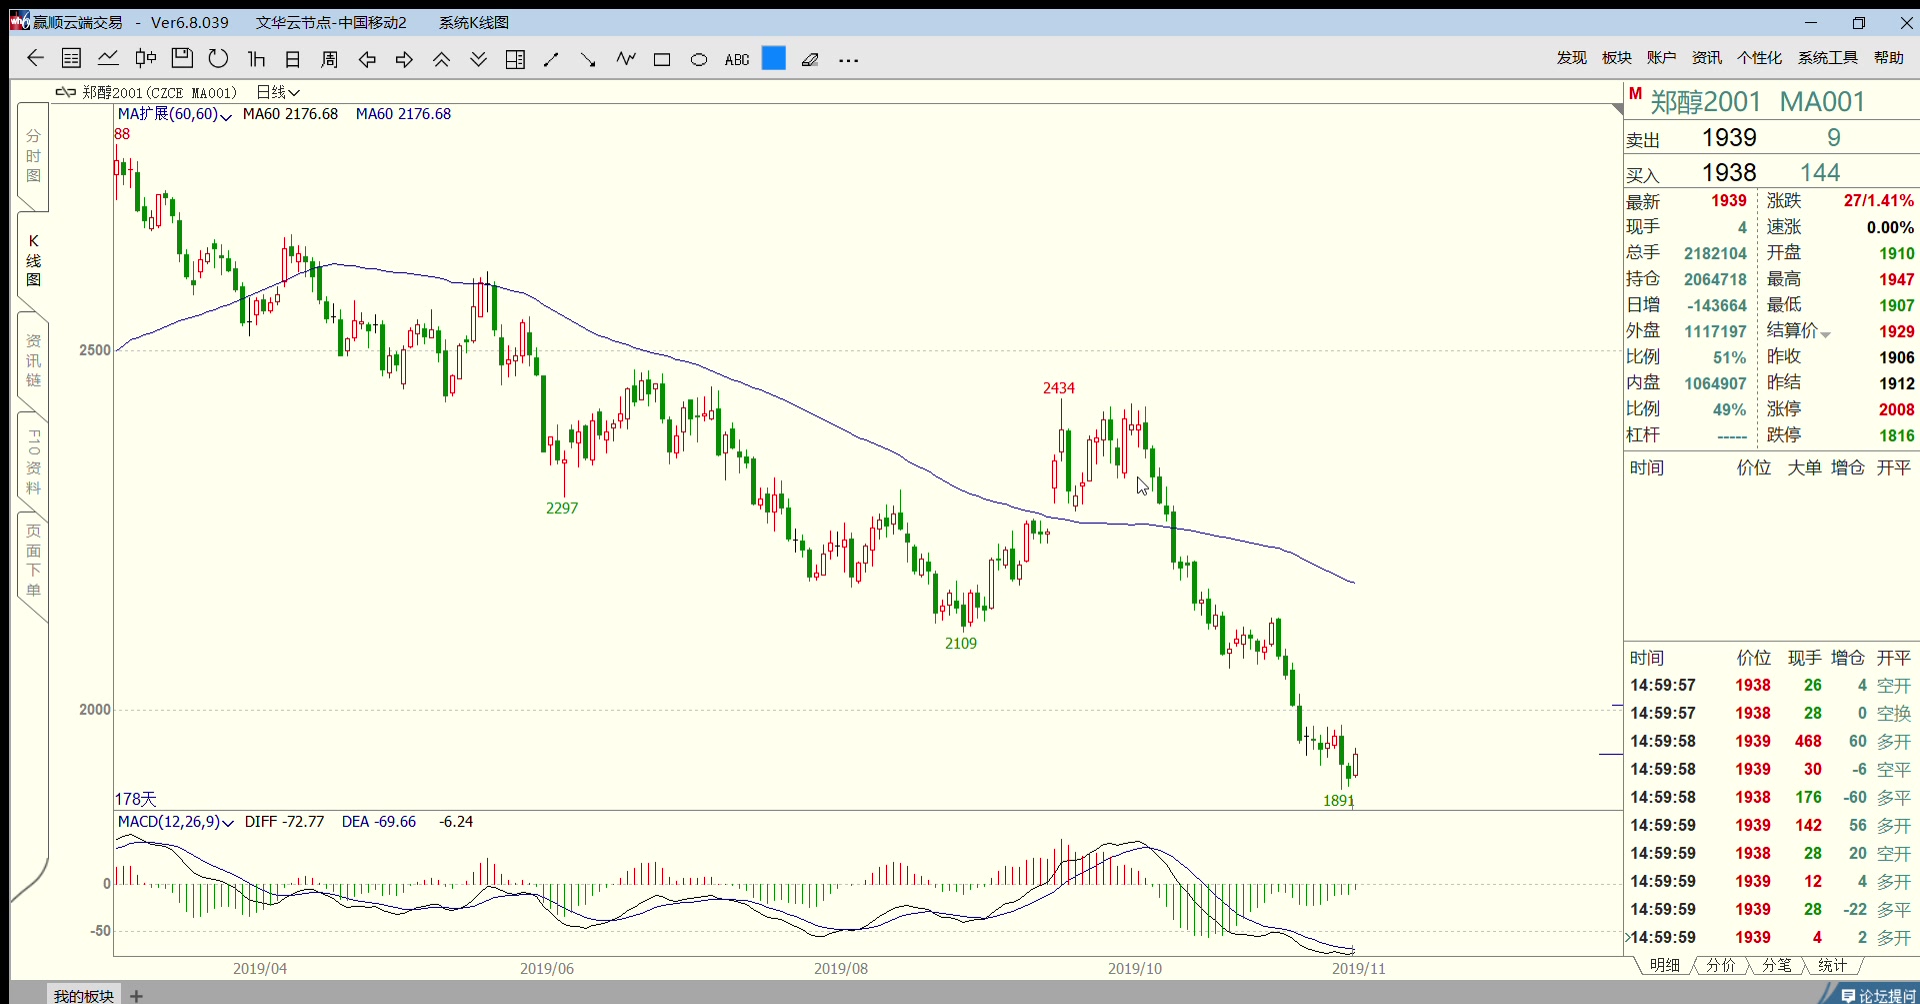
Task: Open the 账户 menu
Action: coord(1661,58)
